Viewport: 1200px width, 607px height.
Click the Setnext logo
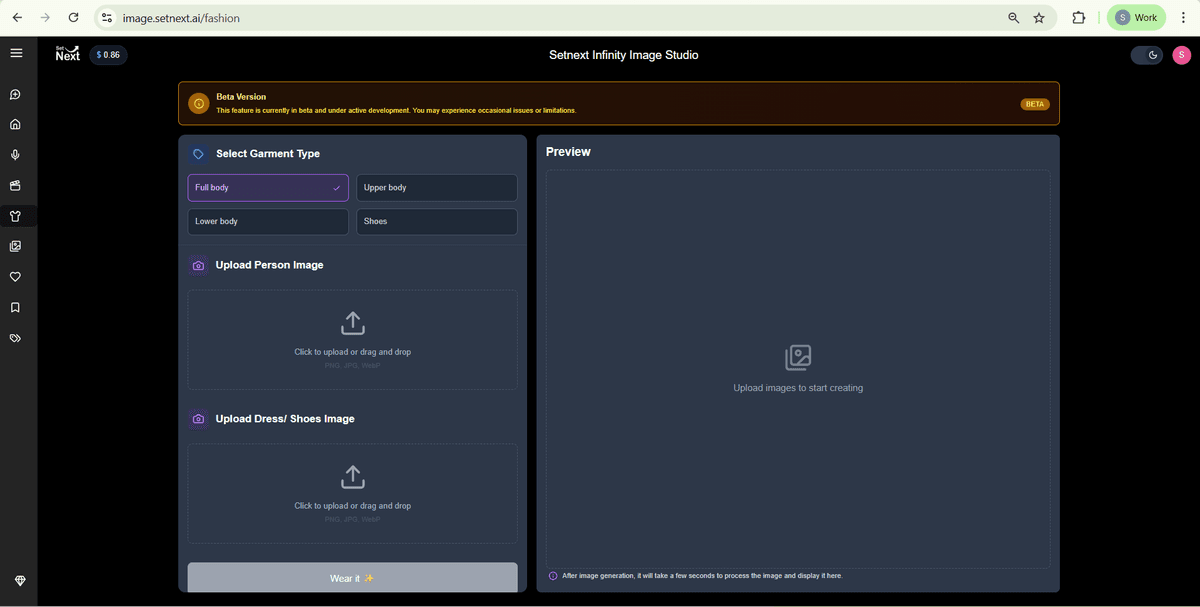coord(68,54)
